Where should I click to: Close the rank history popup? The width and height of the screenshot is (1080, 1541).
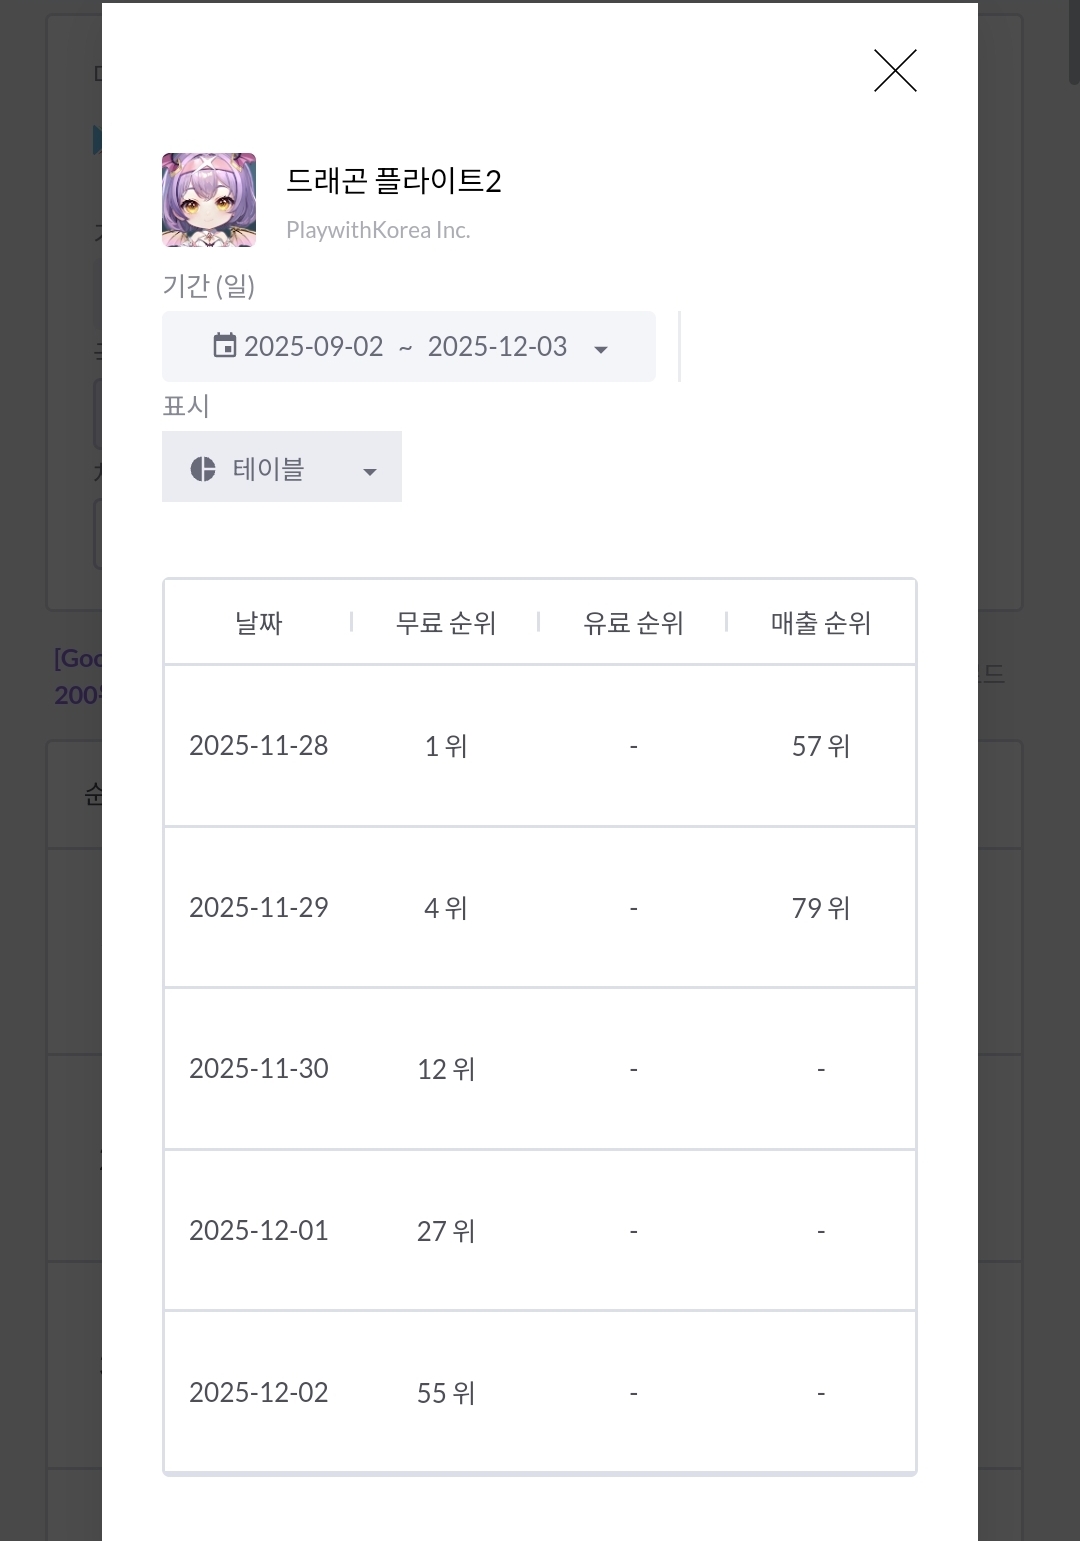click(895, 71)
